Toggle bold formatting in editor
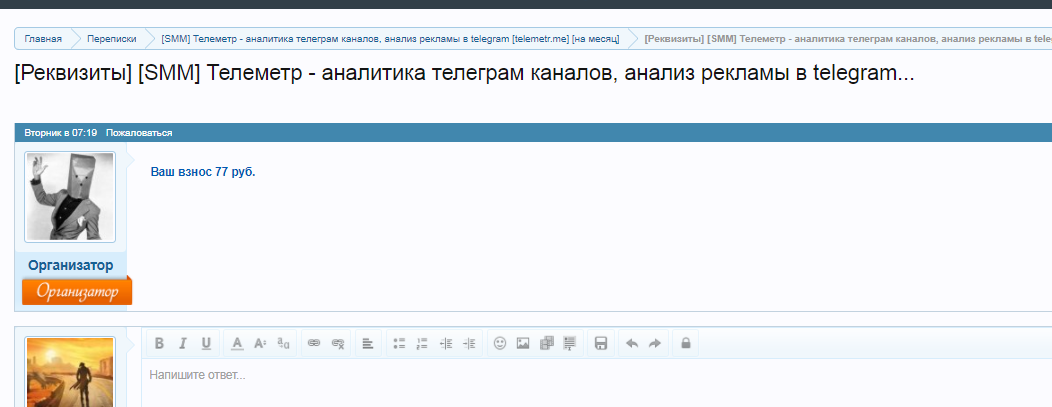This screenshot has width=1052, height=407. click(x=159, y=343)
